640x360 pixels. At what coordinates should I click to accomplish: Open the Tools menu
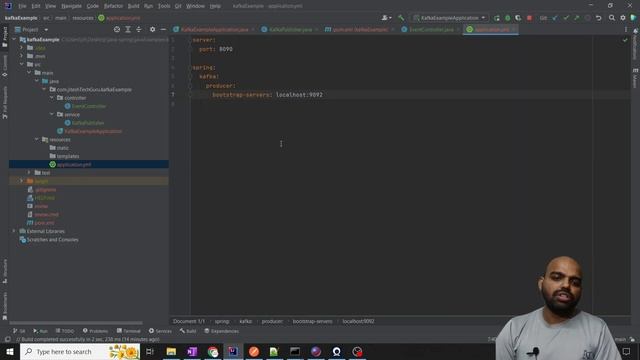pyautogui.click(x=164, y=6)
